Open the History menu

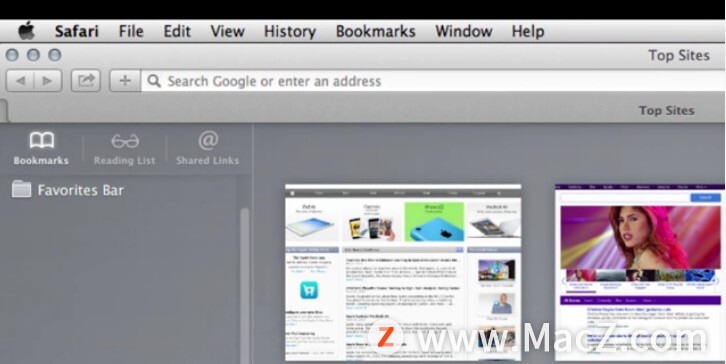point(290,31)
